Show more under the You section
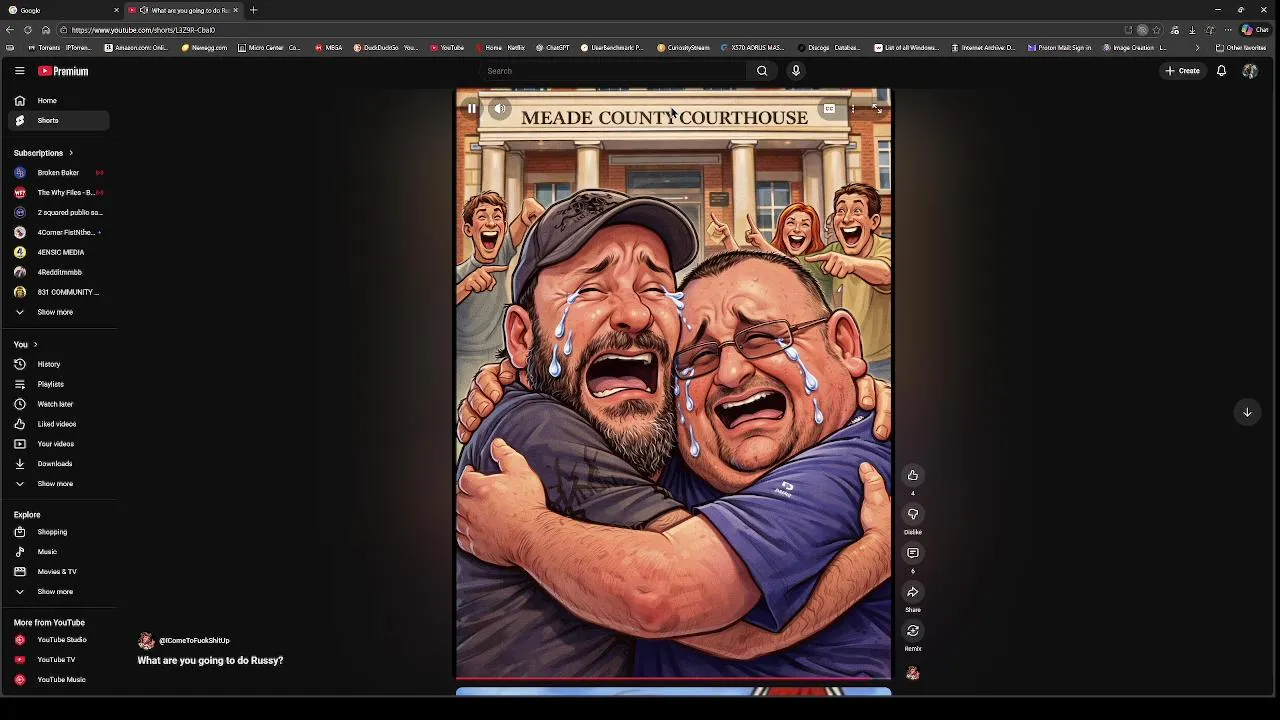 click(x=59, y=484)
